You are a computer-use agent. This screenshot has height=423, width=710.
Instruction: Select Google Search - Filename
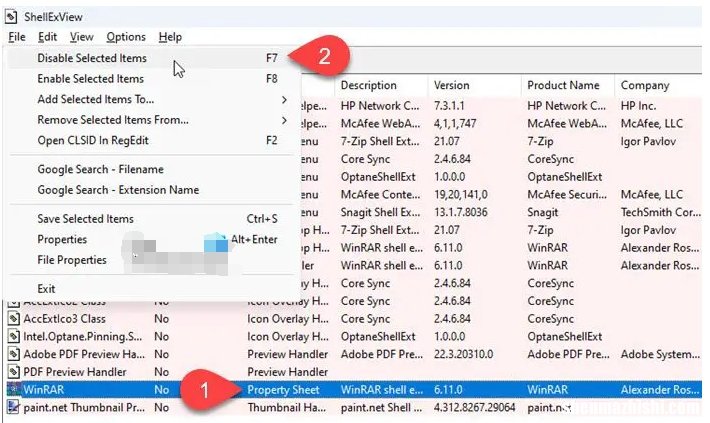(x=153, y=169)
